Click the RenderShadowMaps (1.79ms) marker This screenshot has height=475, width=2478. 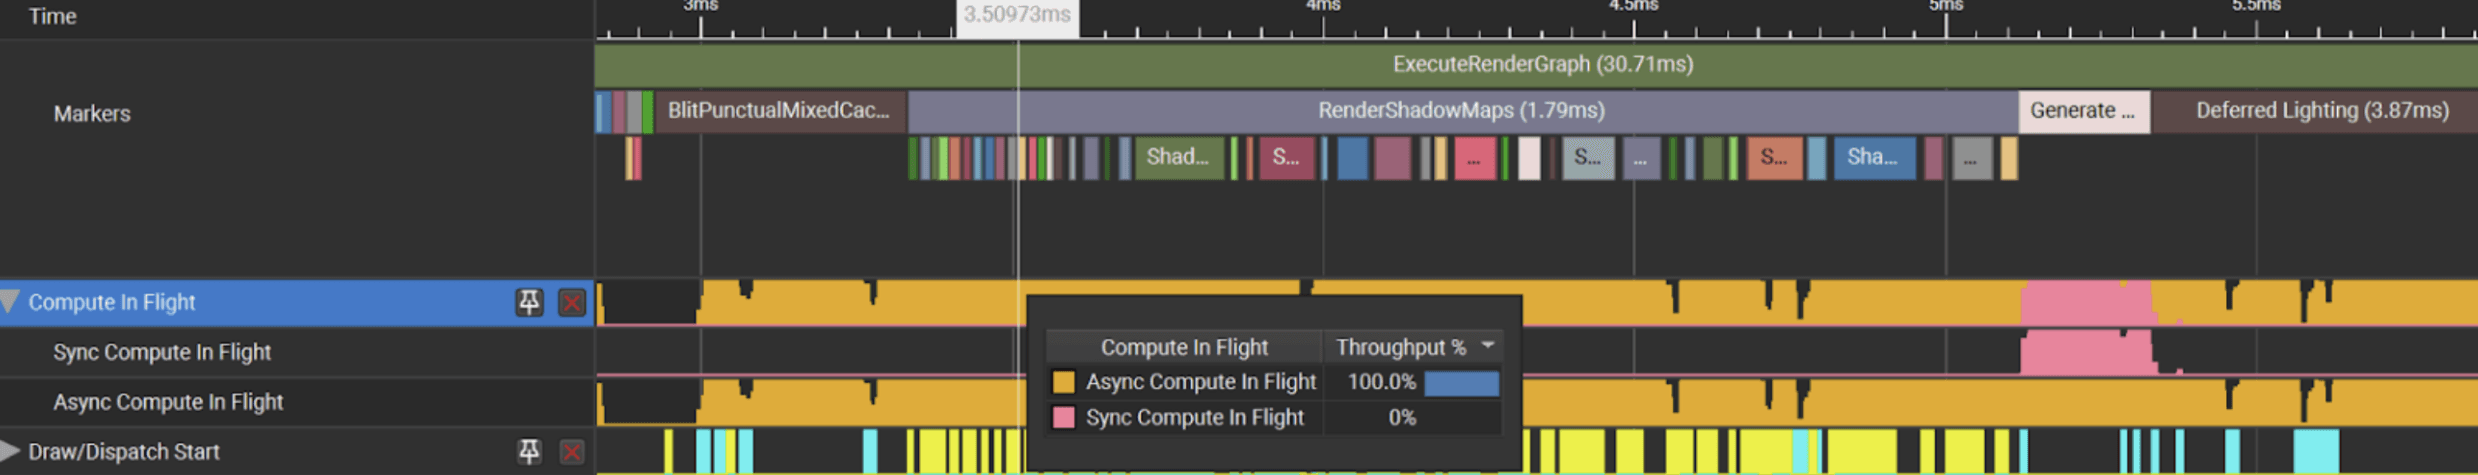click(1462, 110)
